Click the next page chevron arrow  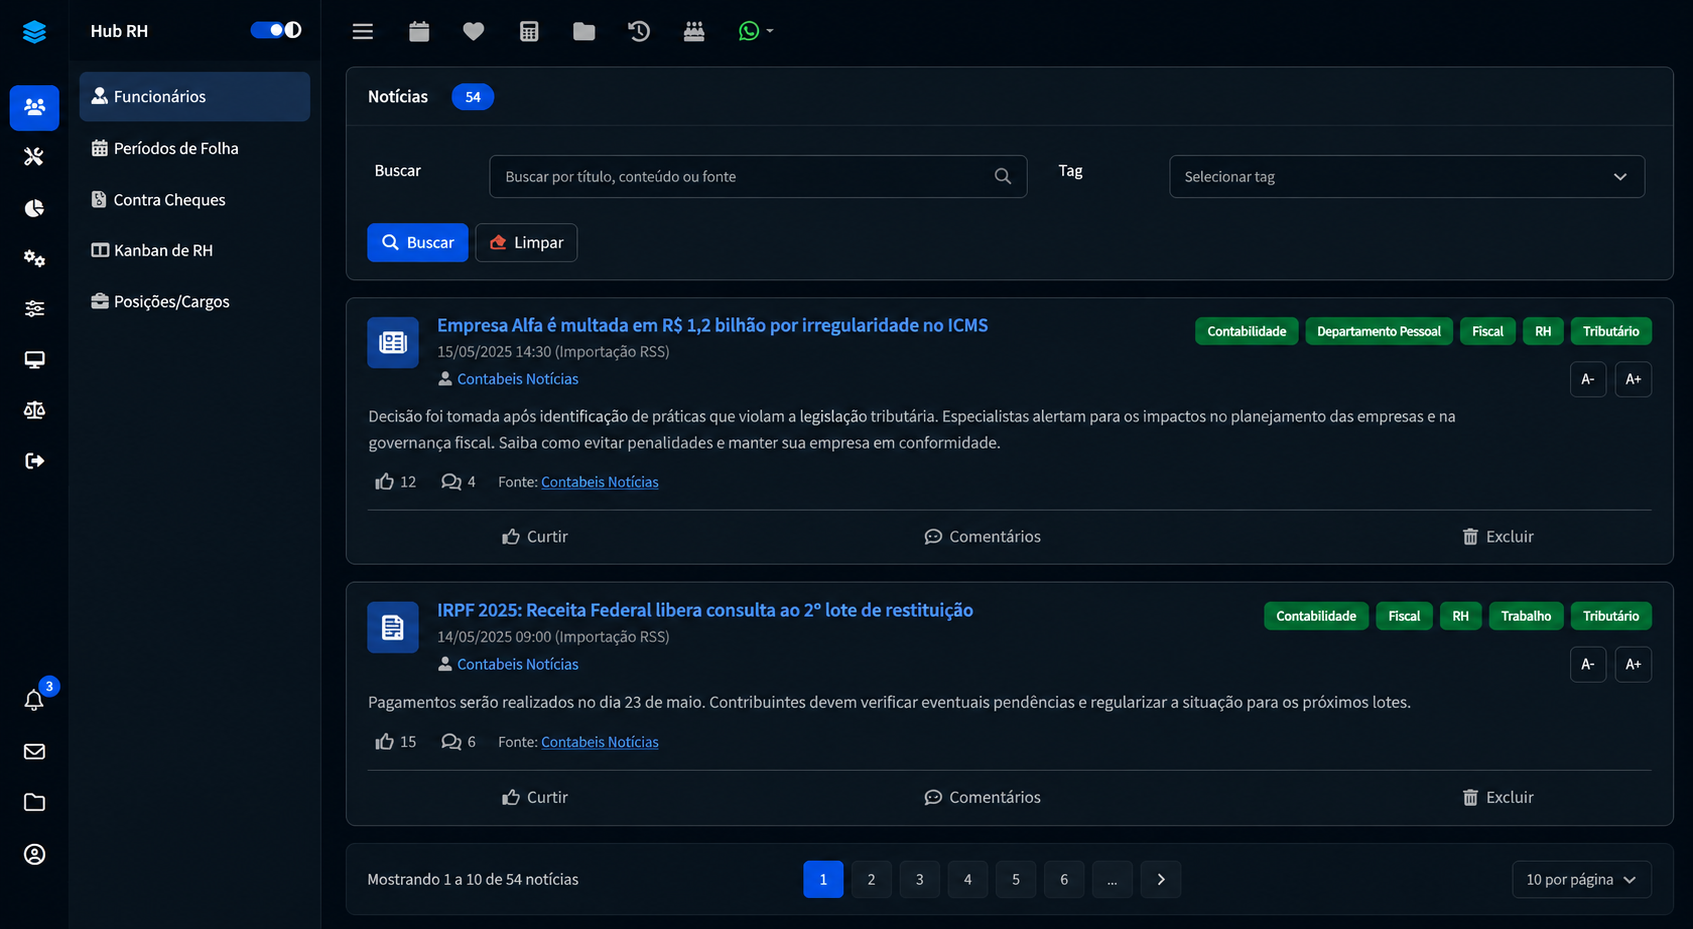(1161, 880)
